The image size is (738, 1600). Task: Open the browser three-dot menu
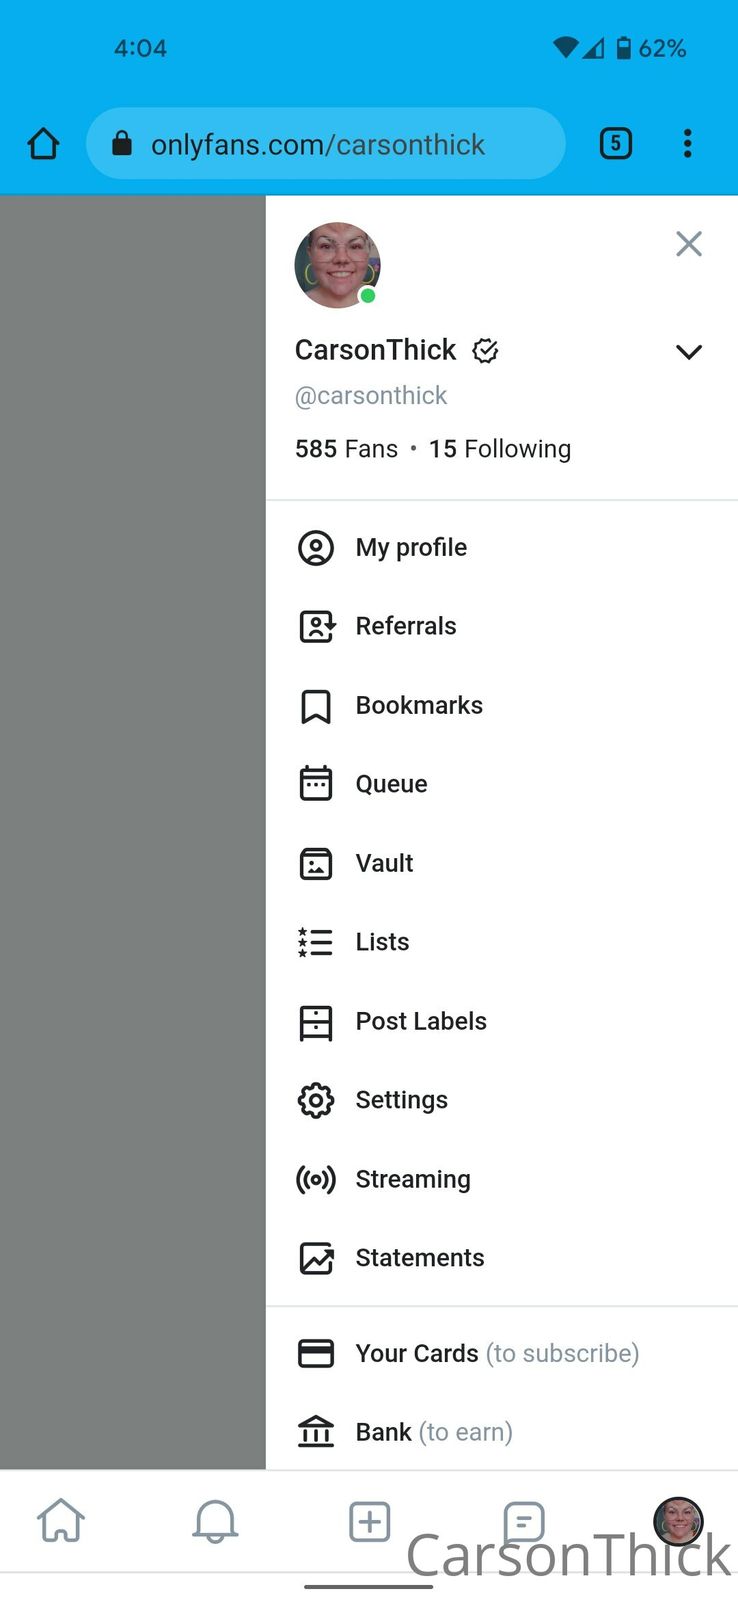[x=687, y=144]
